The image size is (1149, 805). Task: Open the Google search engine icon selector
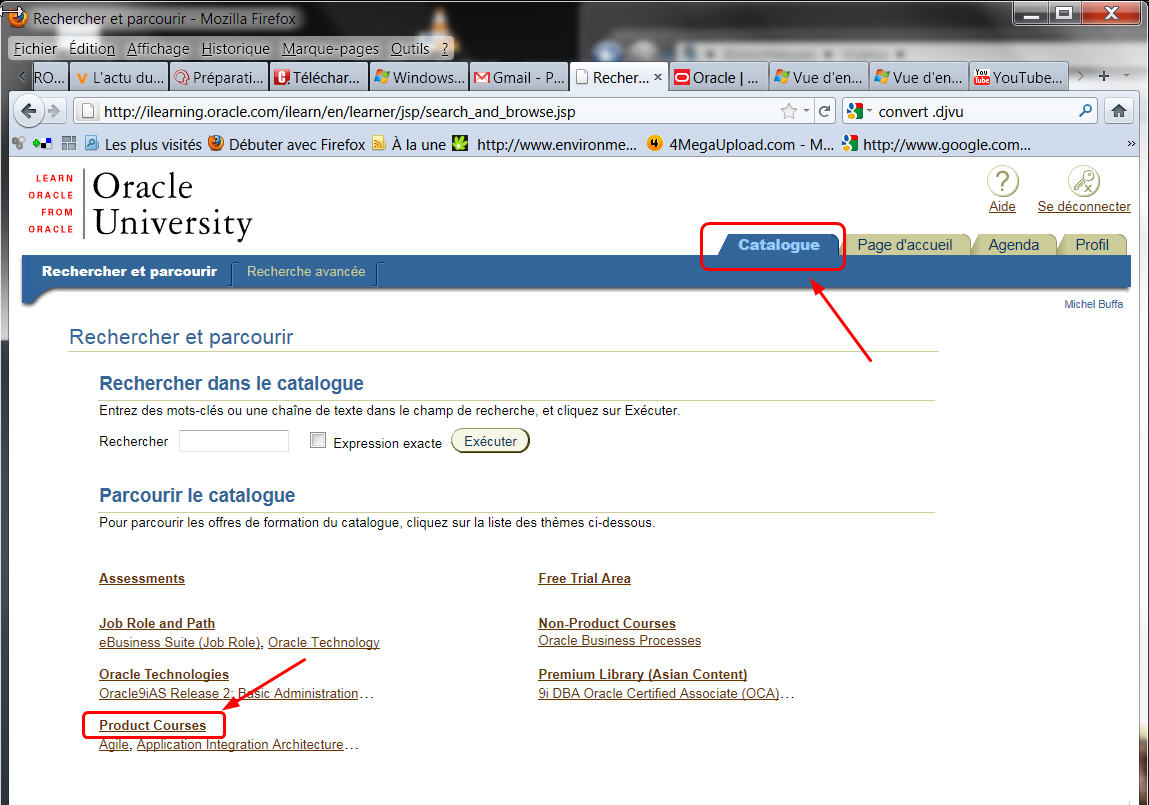coord(859,111)
